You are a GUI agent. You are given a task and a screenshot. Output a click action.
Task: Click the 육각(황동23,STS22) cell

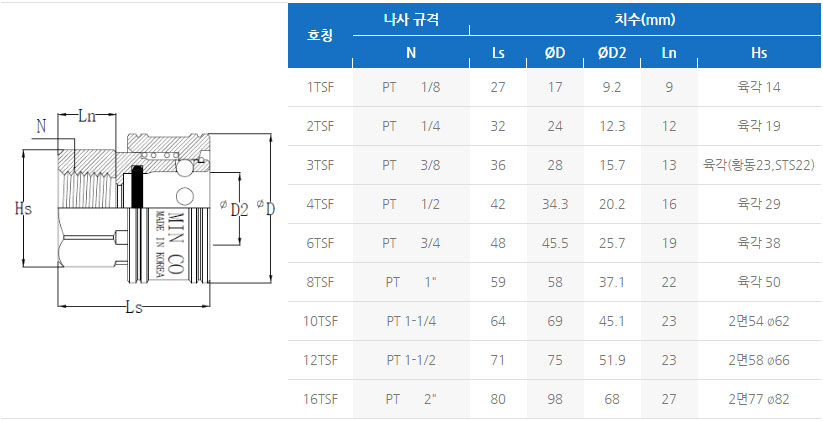click(x=758, y=165)
